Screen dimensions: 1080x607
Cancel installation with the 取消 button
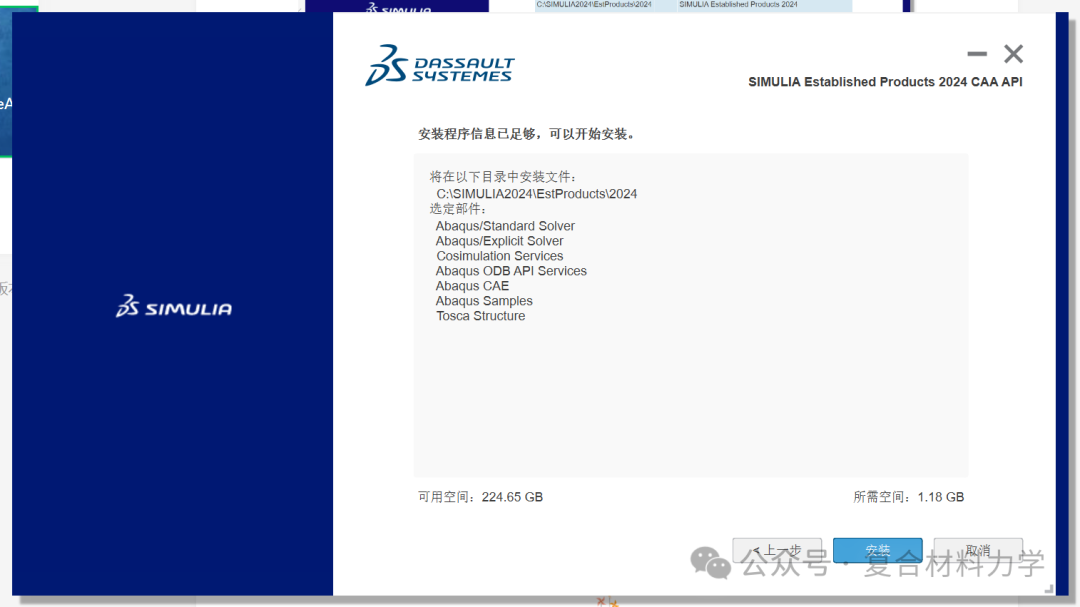pos(978,550)
